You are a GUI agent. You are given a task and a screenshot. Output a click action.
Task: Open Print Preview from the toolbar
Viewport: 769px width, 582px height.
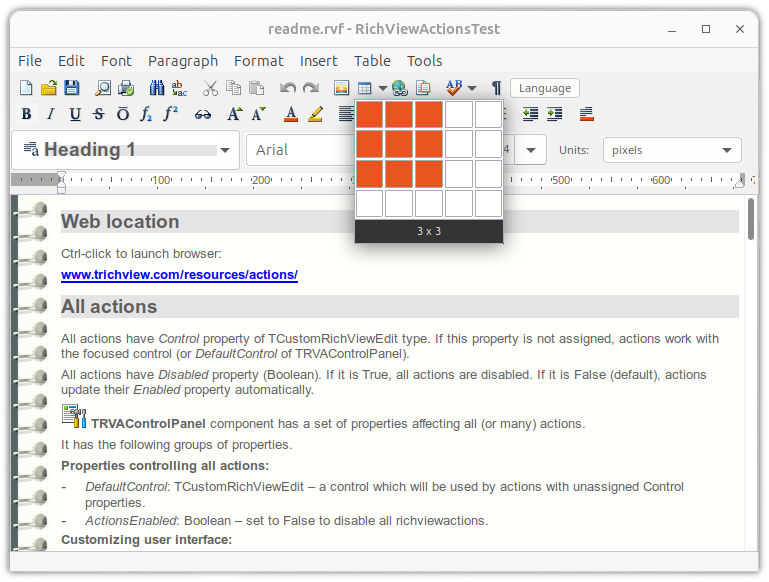pyautogui.click(x=103, y=88)
